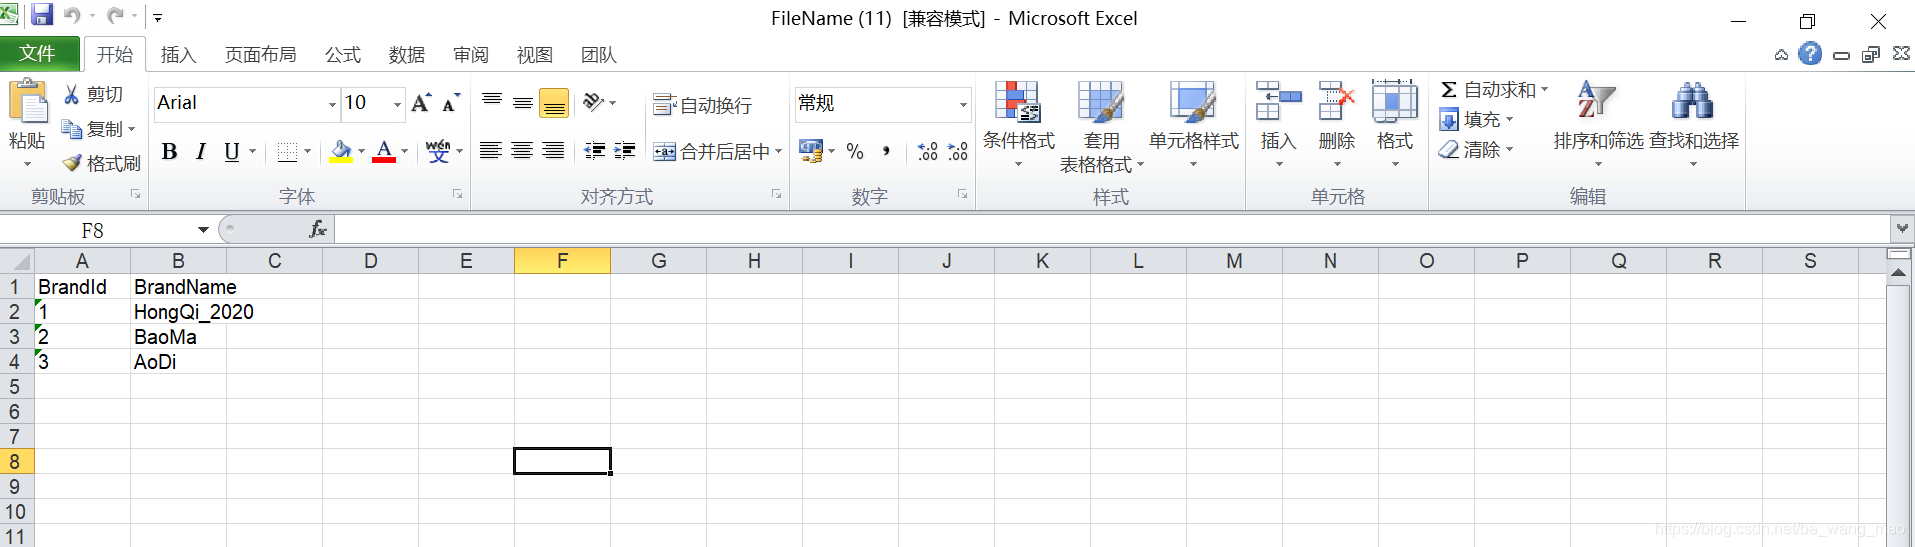
Task: Click the Help question mark icon
Action: coord(1810,54)
